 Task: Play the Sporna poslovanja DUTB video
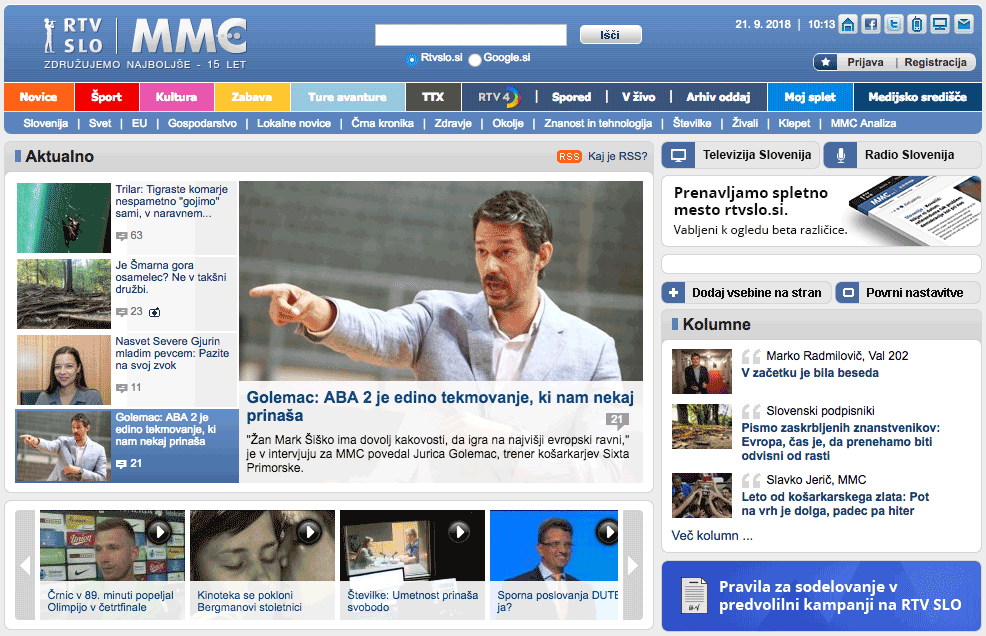607,532
